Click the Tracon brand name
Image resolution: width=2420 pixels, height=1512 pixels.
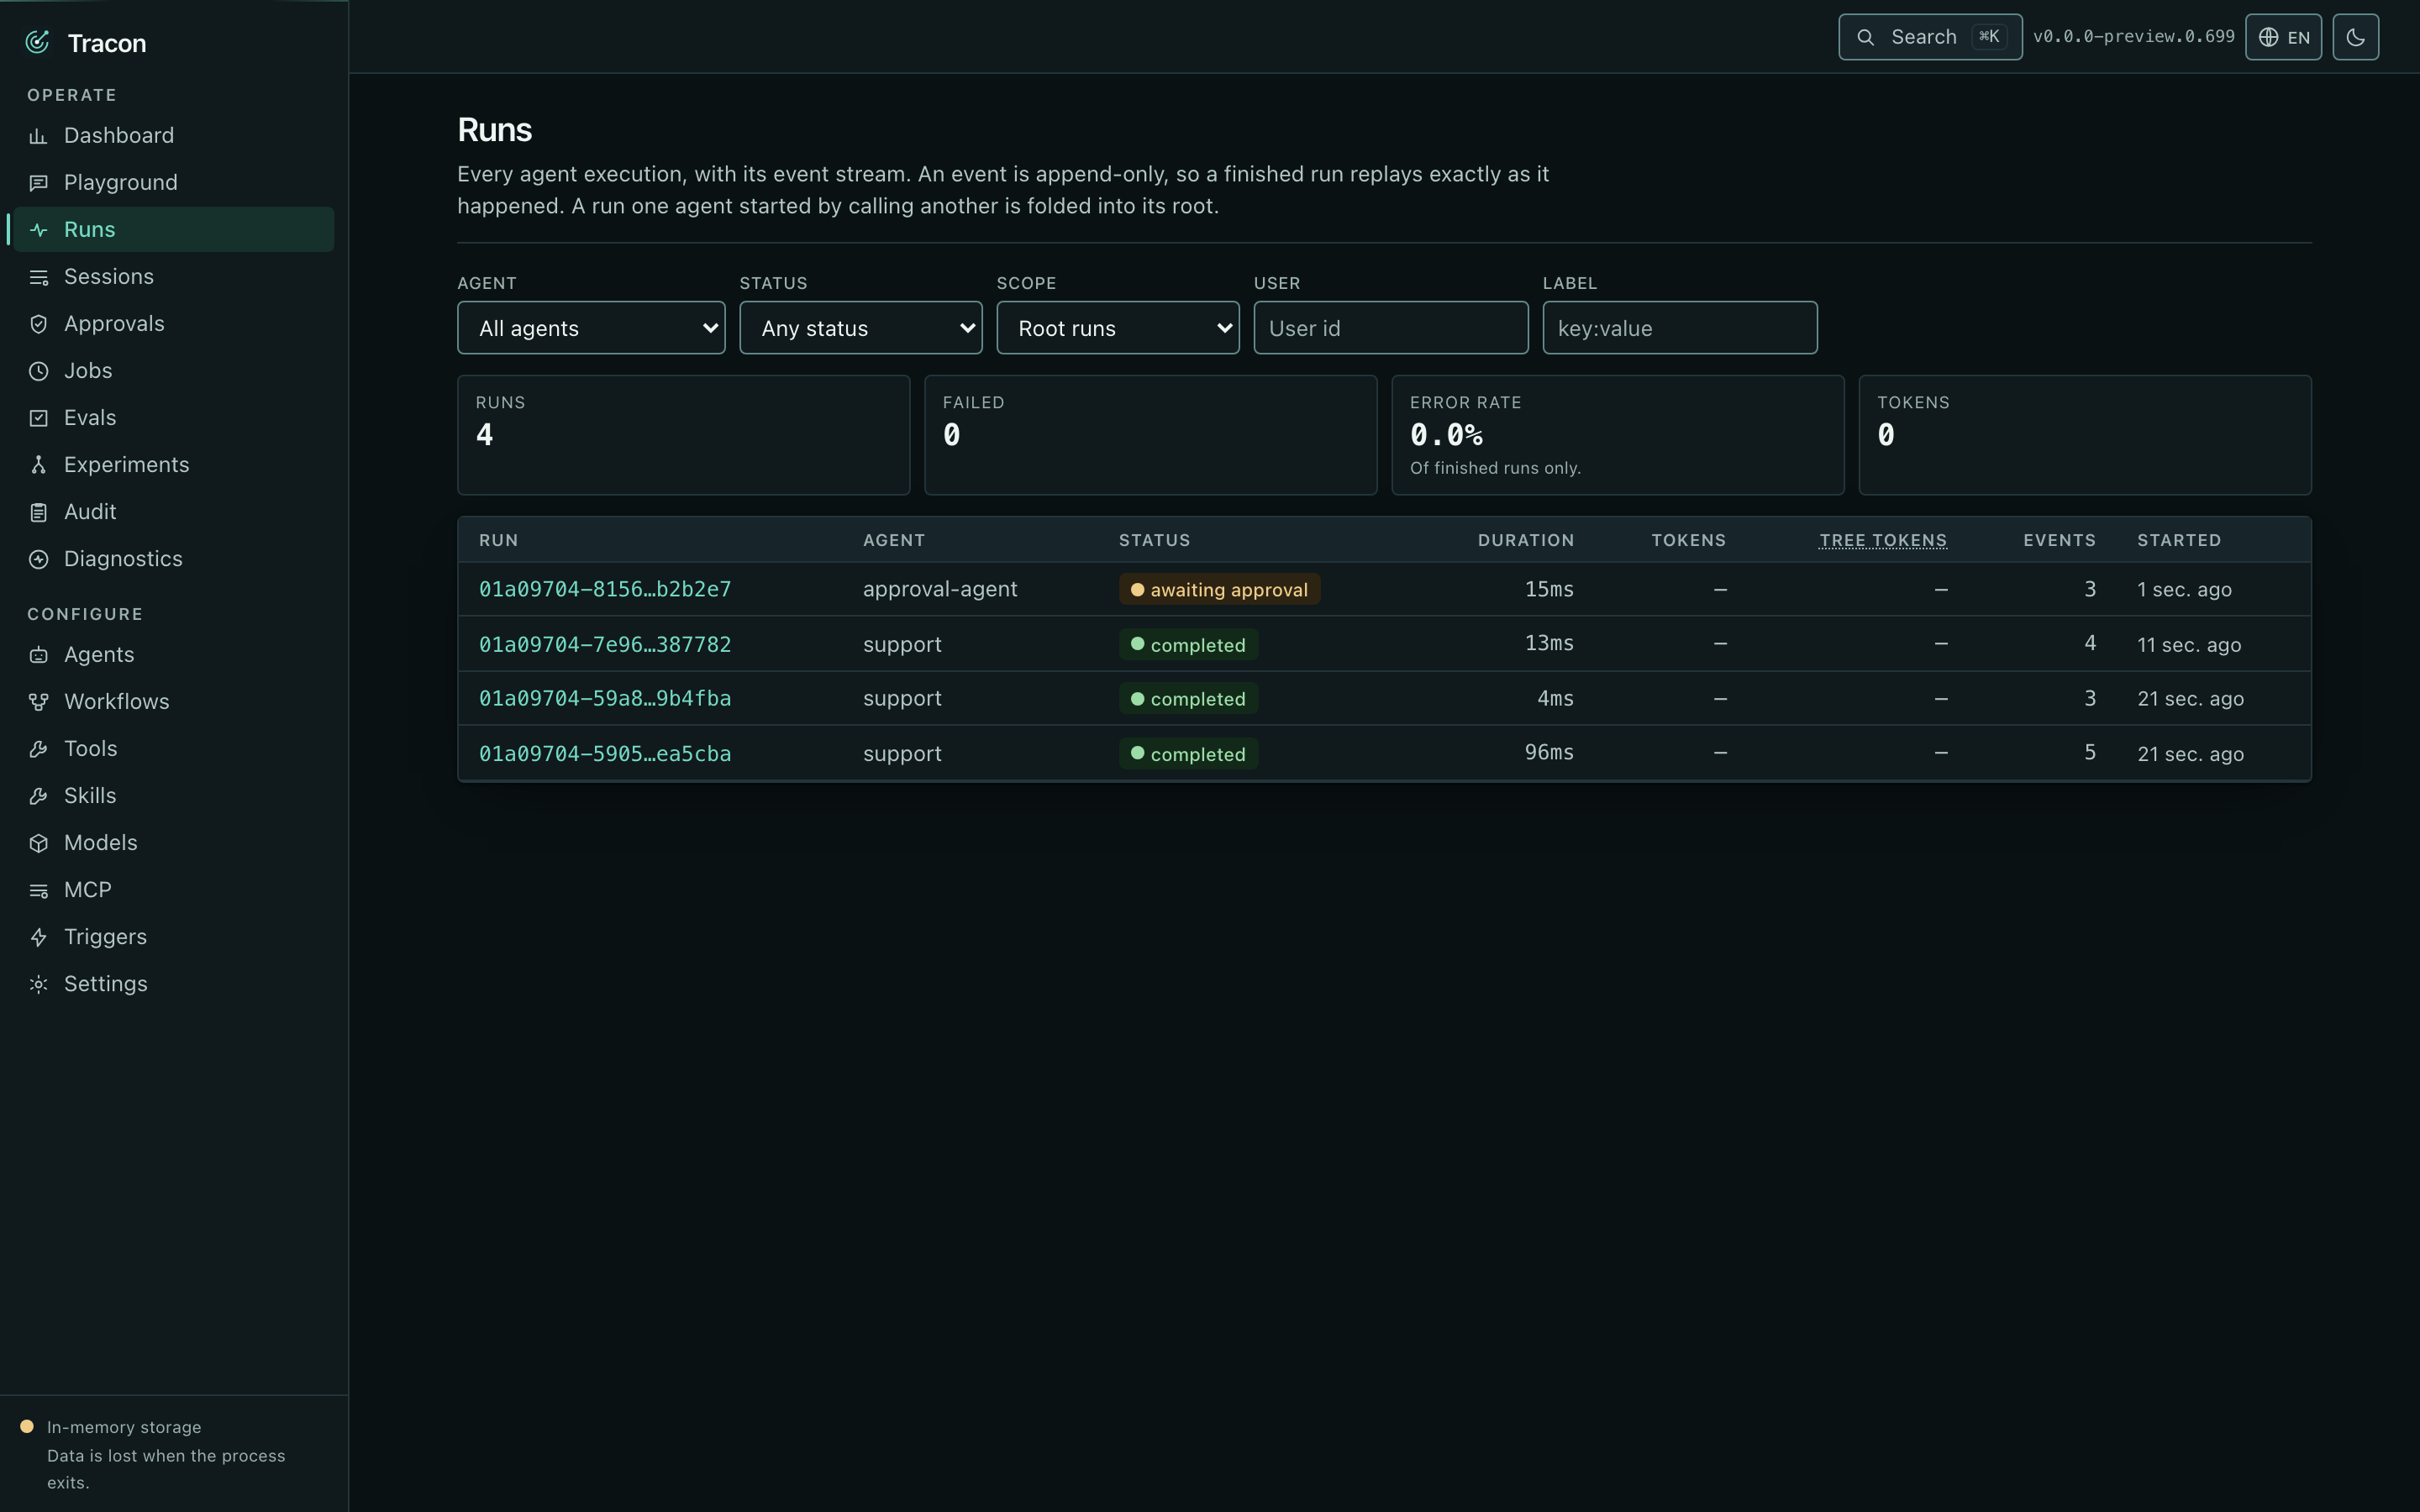coord(107,43)
